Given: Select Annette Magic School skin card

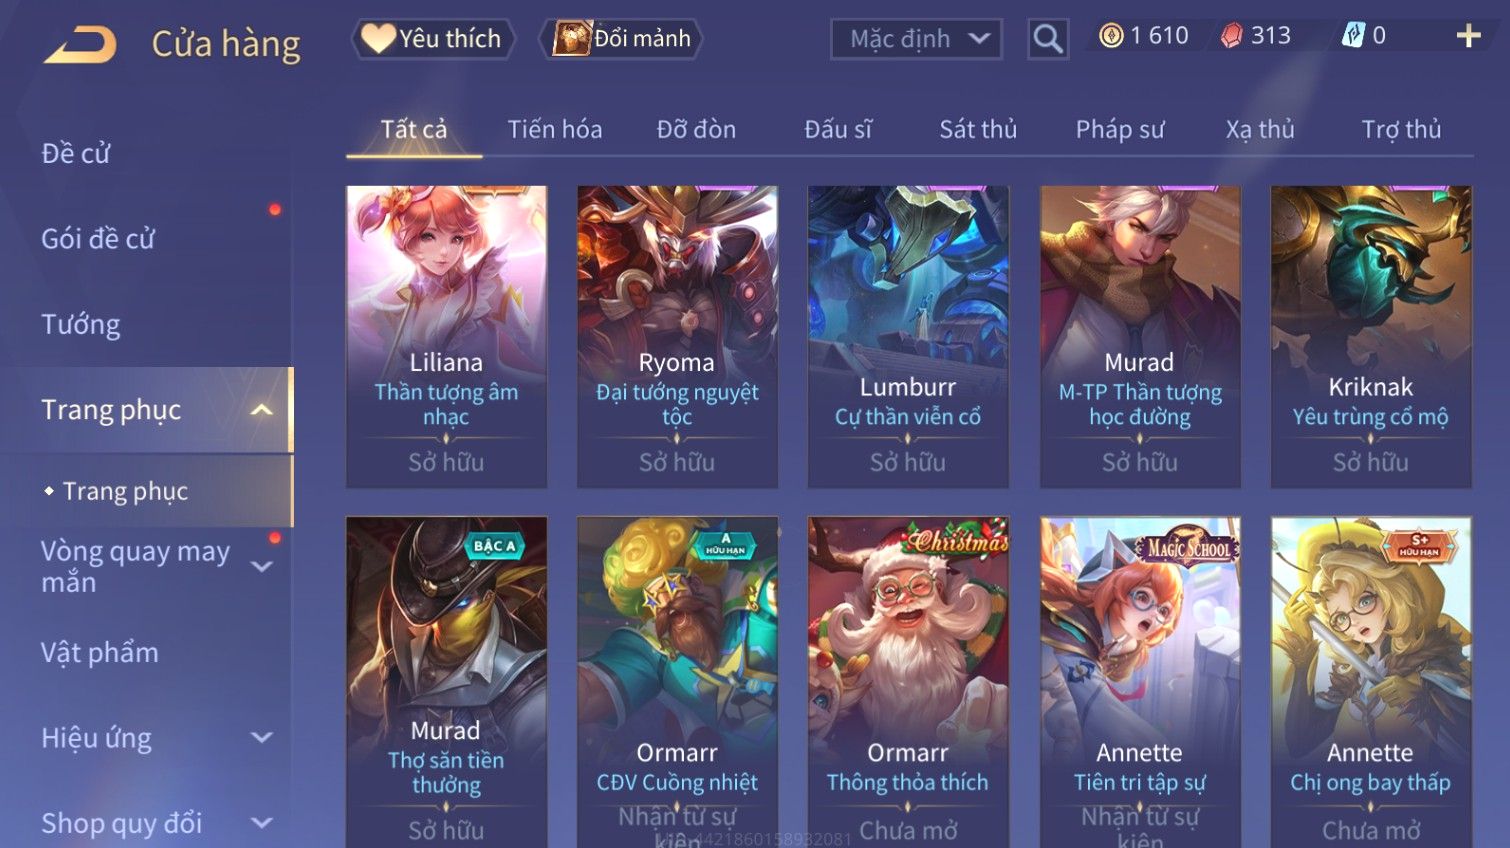Looking at the screenshot, I should point(1140,682).
